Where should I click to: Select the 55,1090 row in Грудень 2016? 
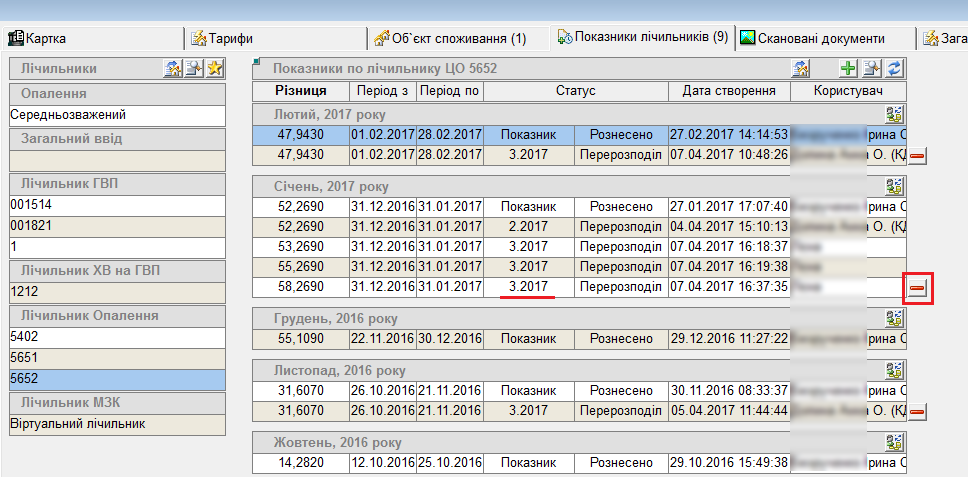(x=300, y=339)
